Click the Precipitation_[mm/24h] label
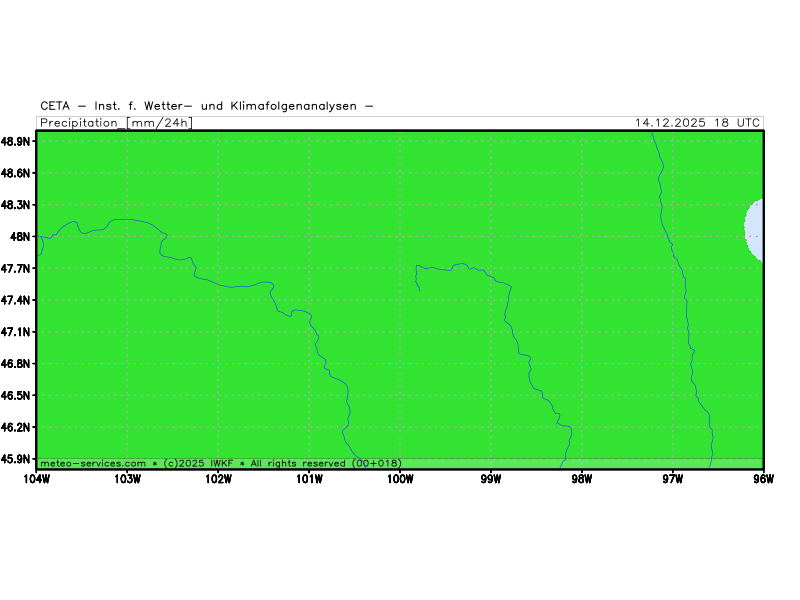Screen dimensions: 800x600 click(115, 123)
